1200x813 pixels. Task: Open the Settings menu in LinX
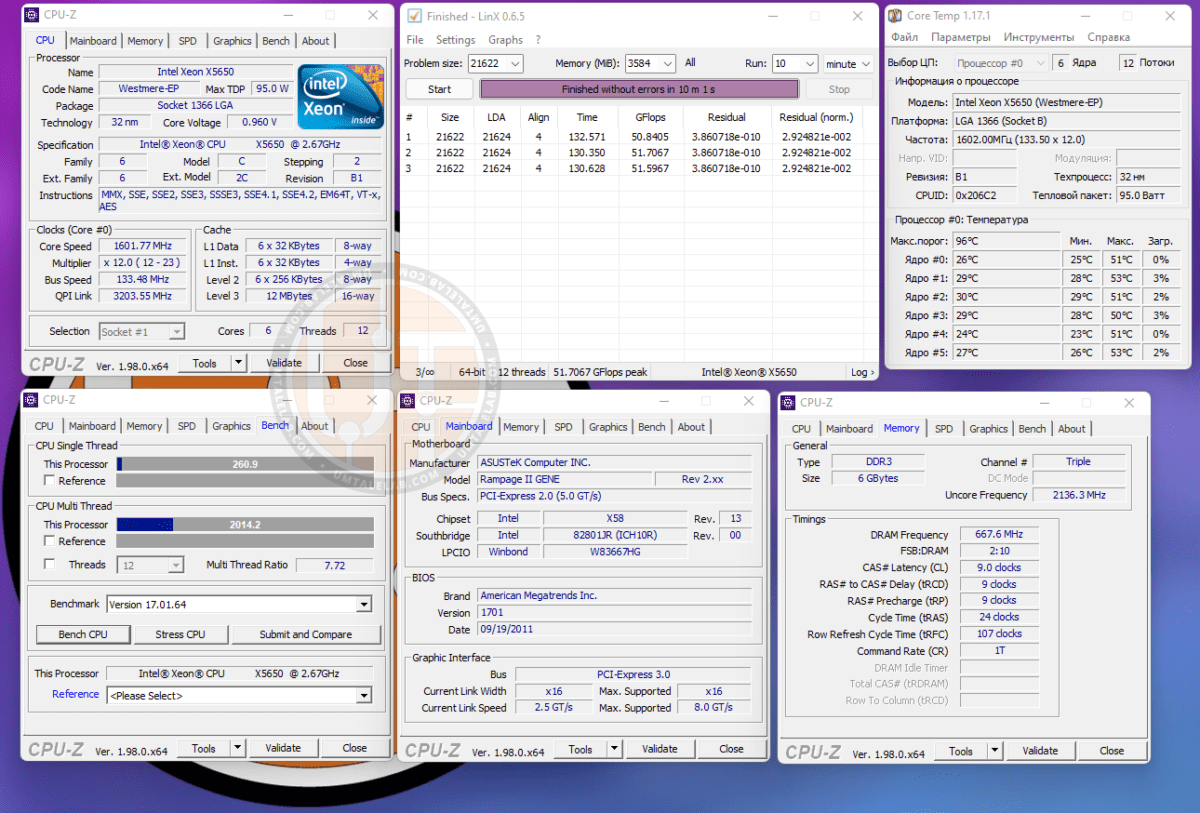[x=456, y=40]
